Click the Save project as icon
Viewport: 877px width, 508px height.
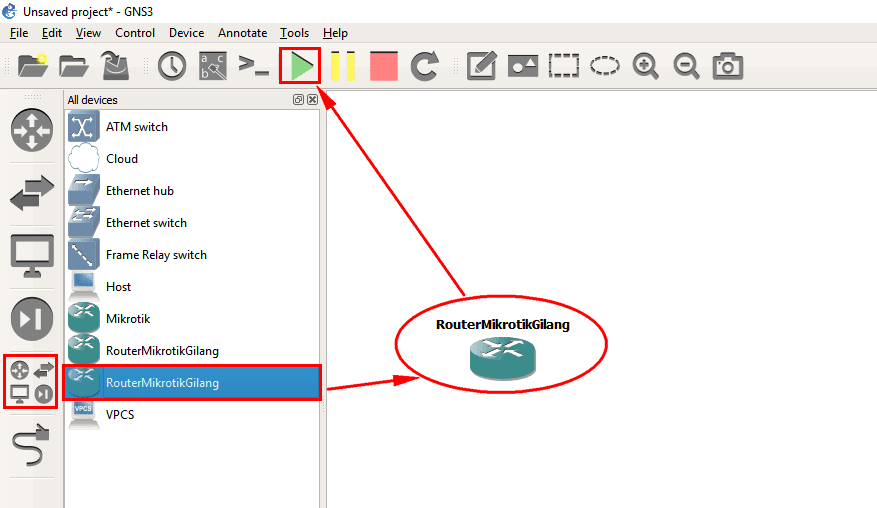115,66
